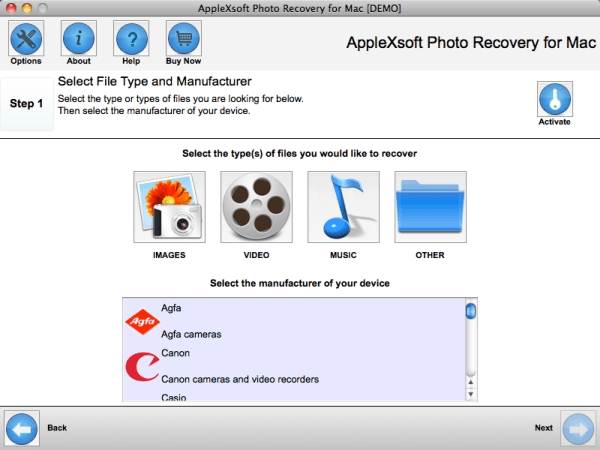This screenshot has width=600, height=450.
Task: Open the Options wrench icon
Action: (26, 38)
